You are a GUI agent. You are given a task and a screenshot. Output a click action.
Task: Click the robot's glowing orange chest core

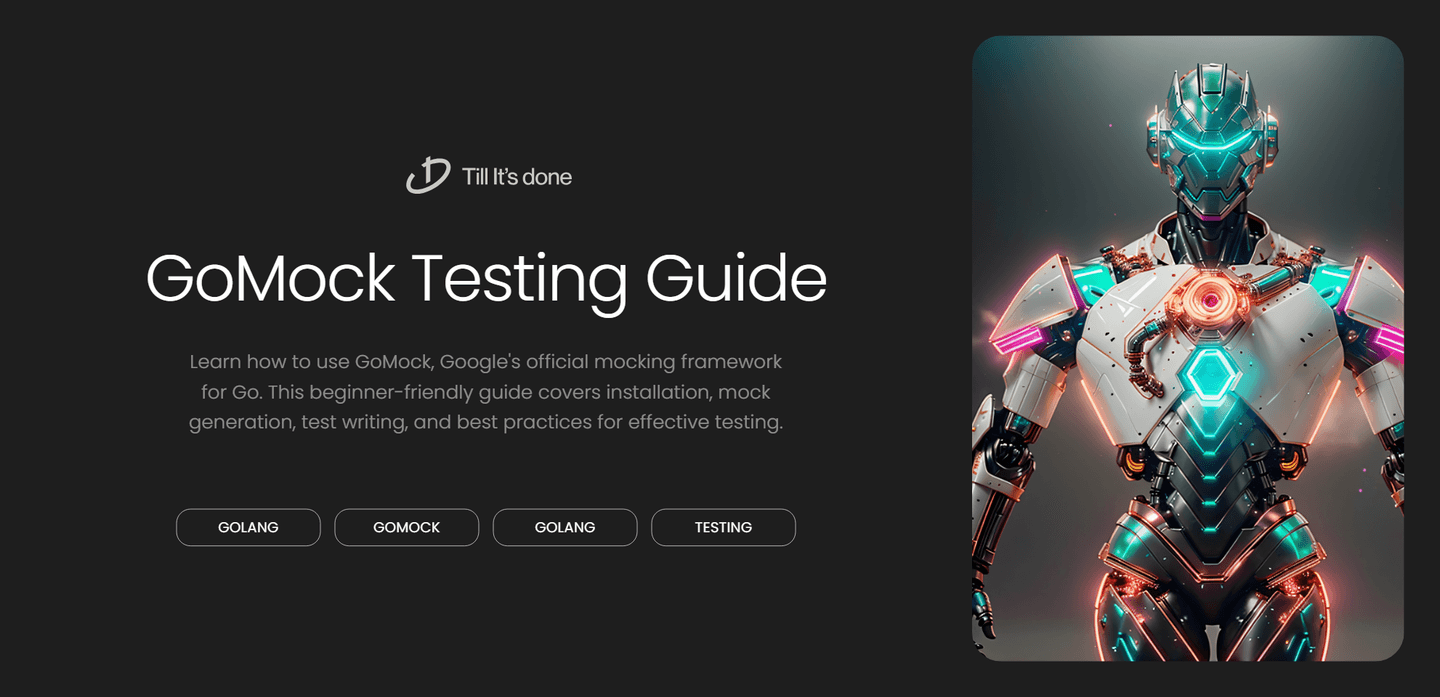(x=1210, y=298)
